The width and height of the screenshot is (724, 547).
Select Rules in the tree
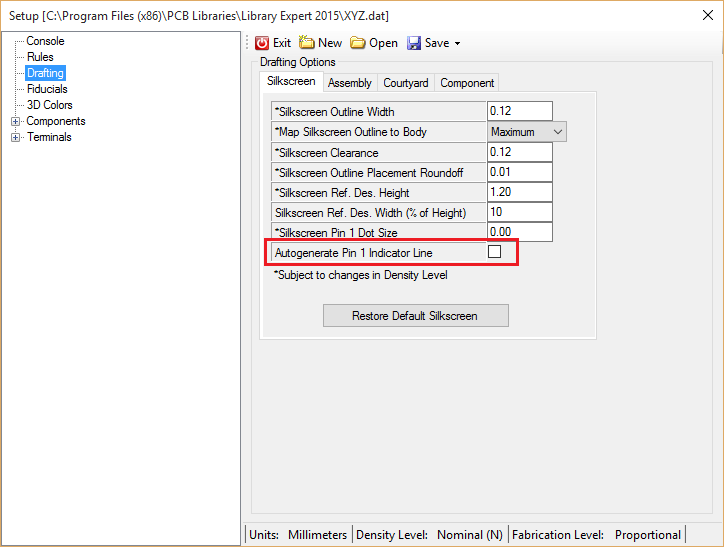pyautogui.click(x=40, y=57)
